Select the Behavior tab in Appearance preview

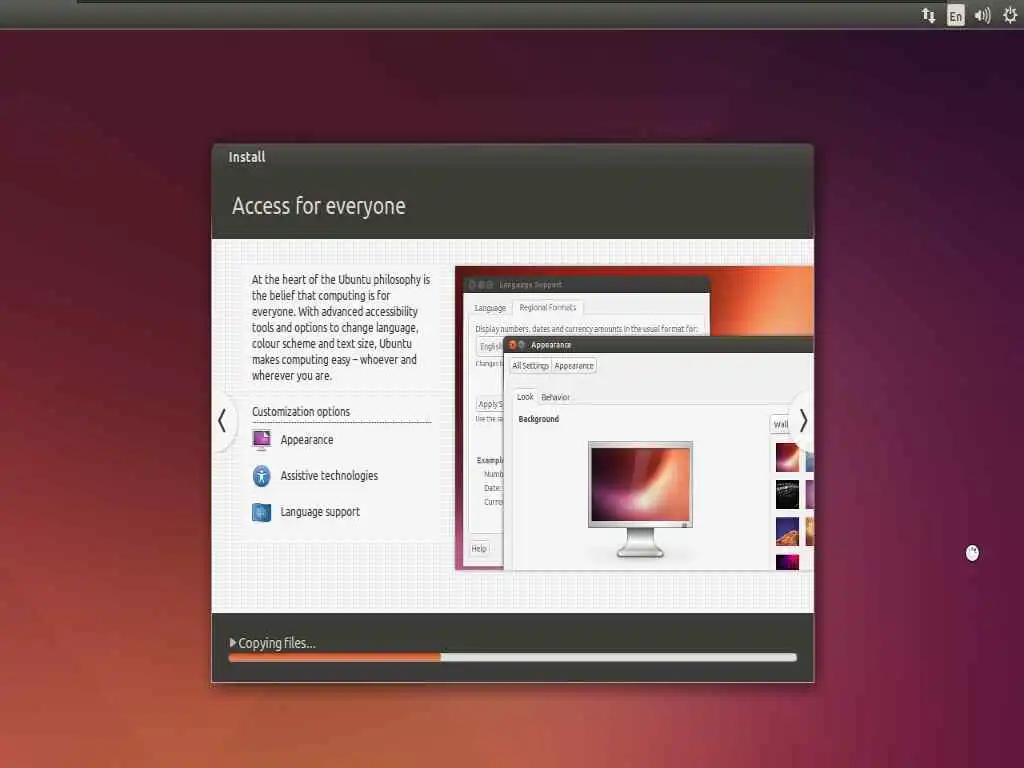pos(556,397)
